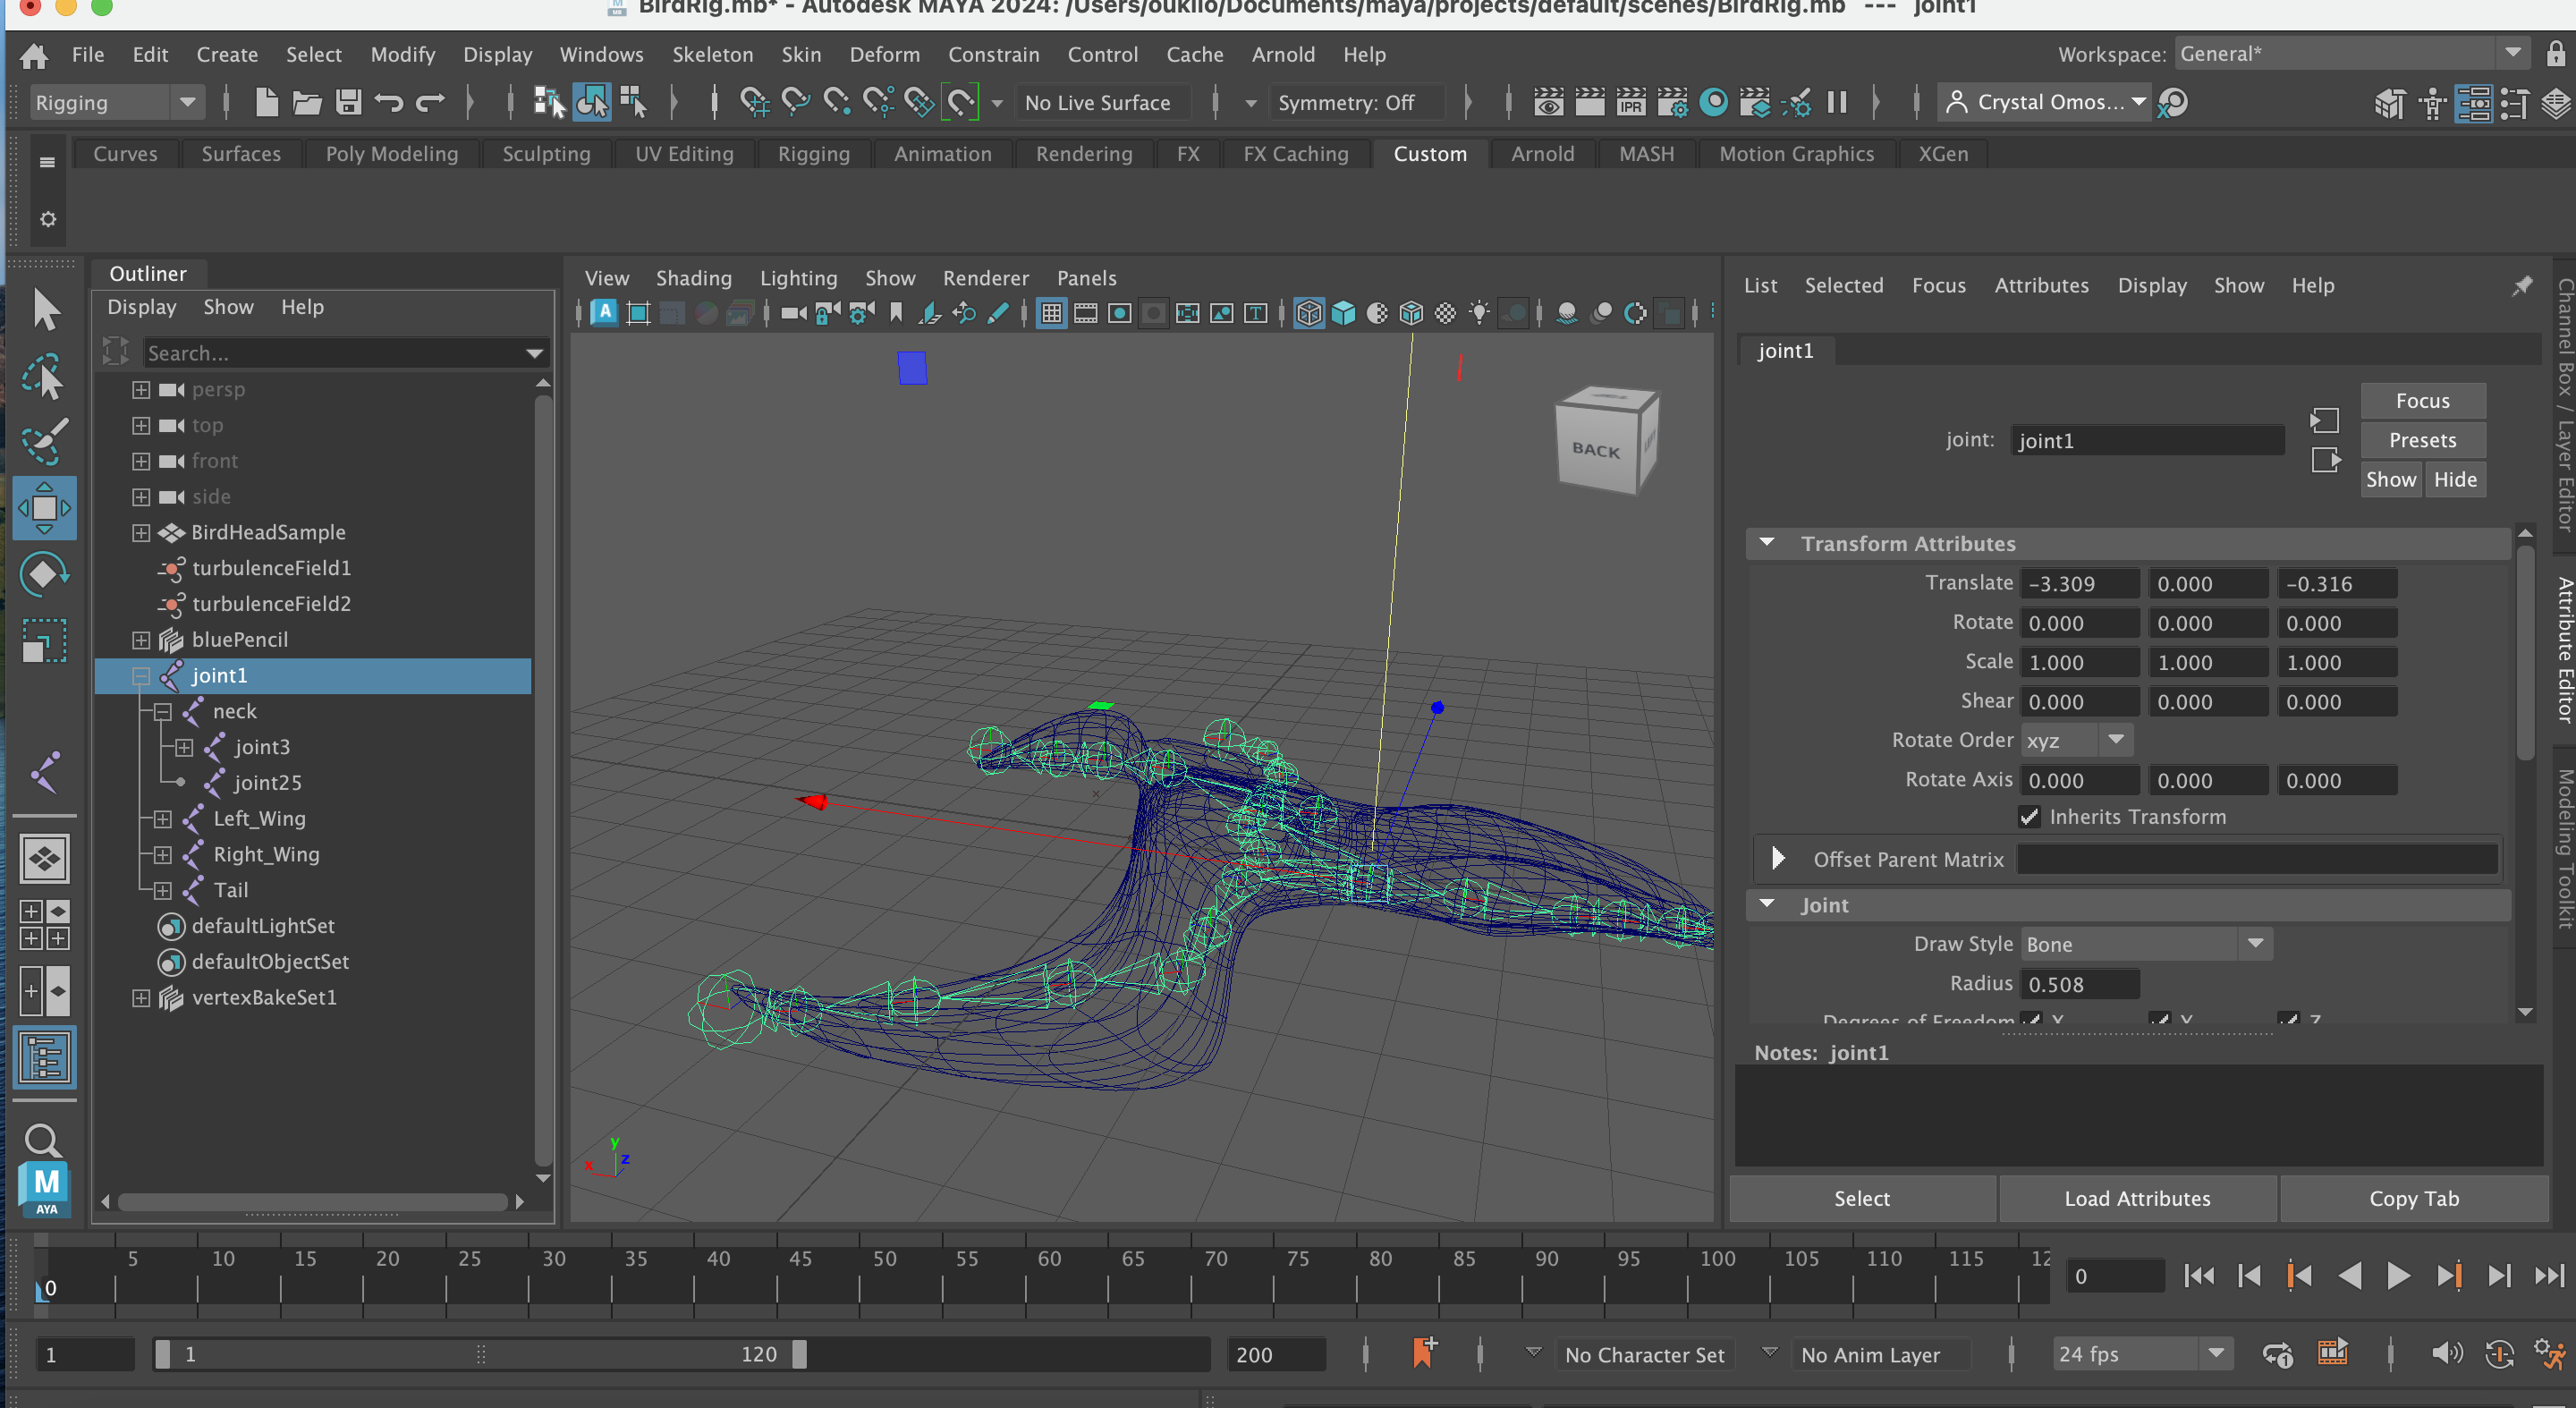This screenshot has height=1408, width=2576.
Task: Collapse the Transform Attributes section
Action: click(x=1767, y=543)
